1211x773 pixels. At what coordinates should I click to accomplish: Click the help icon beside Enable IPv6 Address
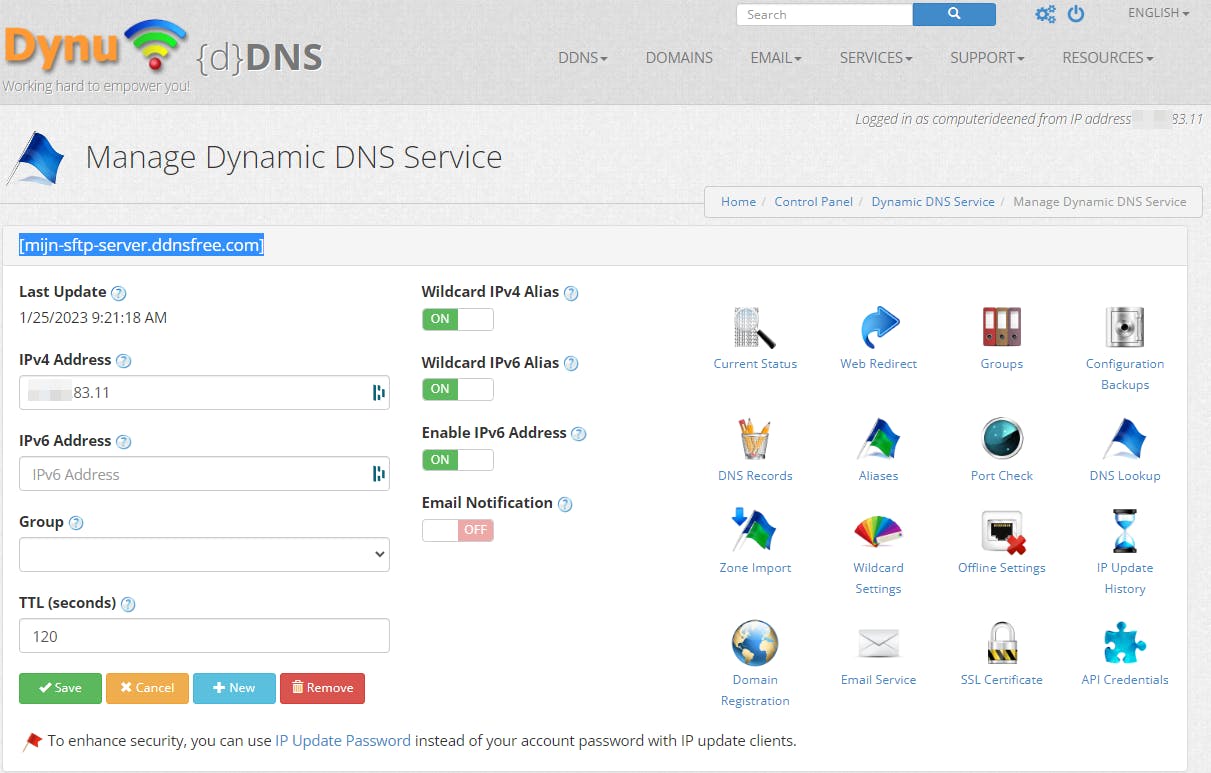coord(578,434)
